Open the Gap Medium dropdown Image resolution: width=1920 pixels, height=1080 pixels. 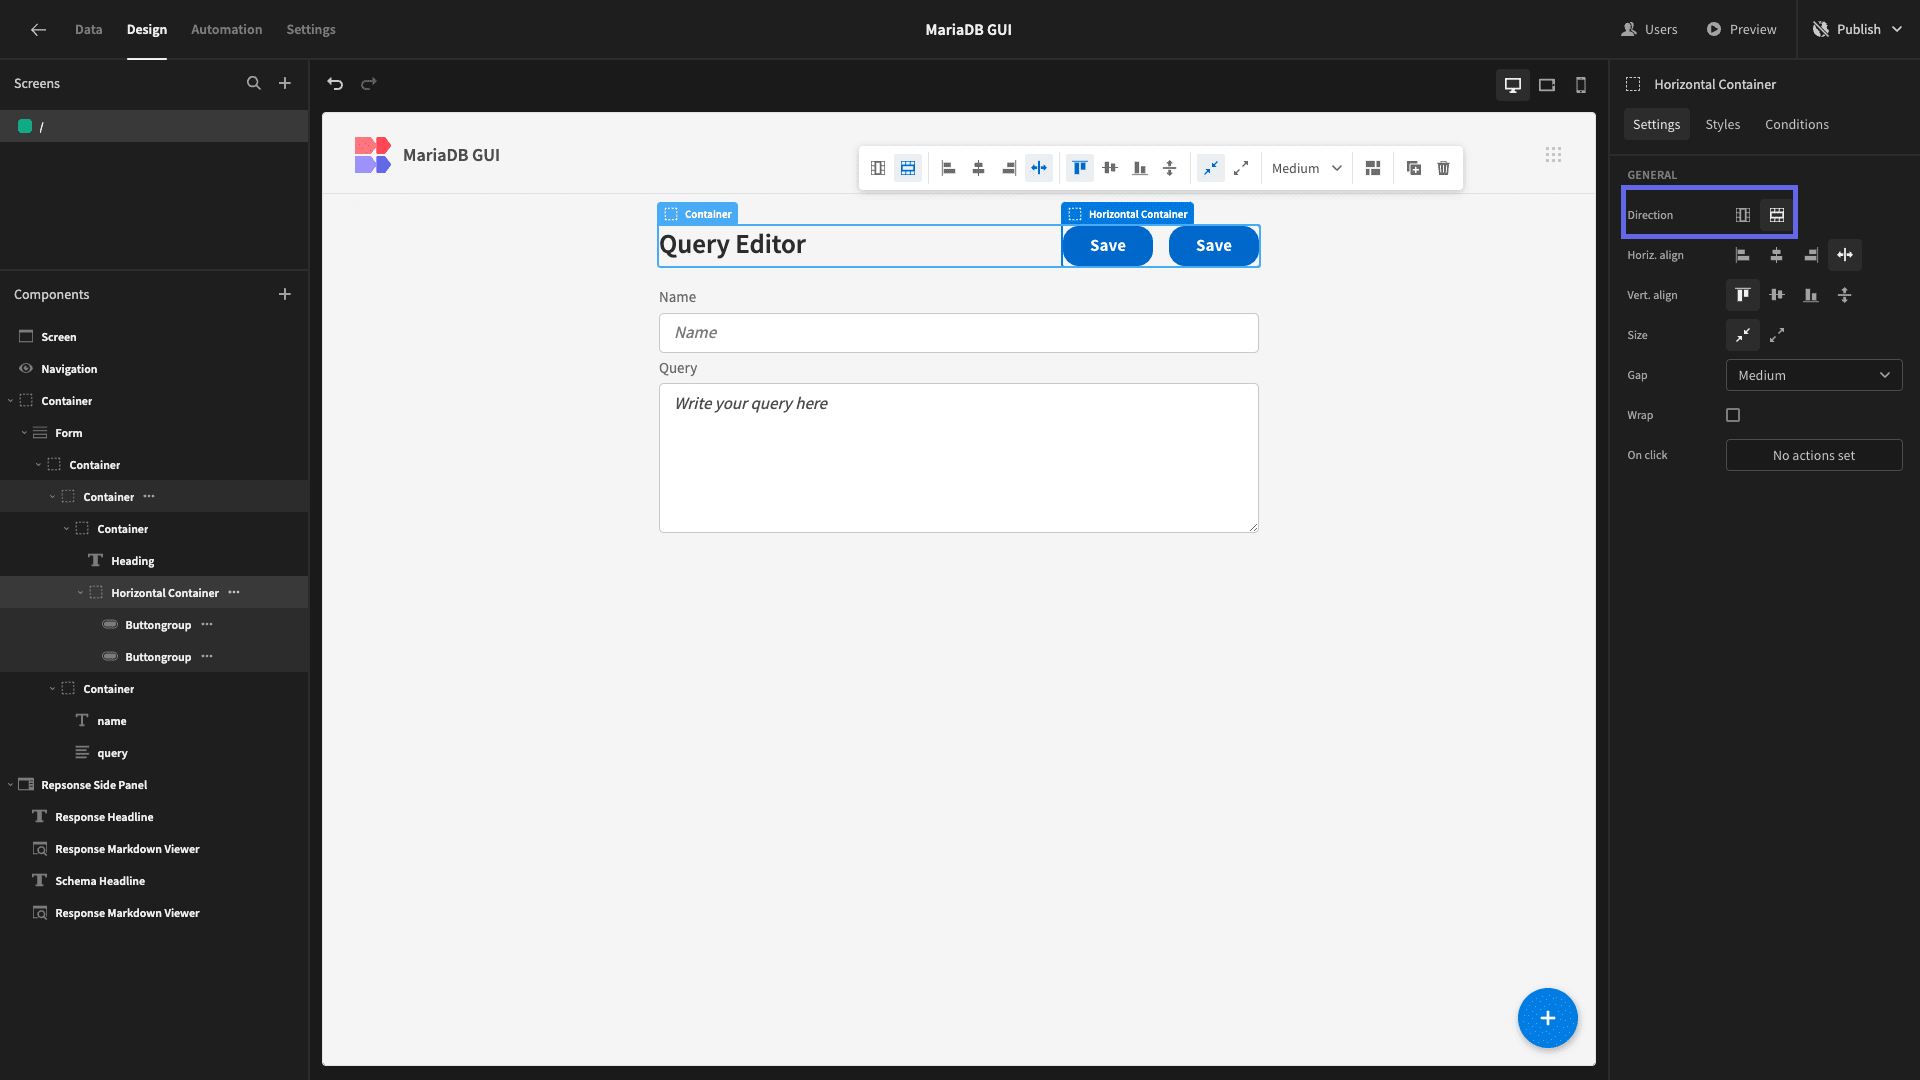[x=1814, y=375]
